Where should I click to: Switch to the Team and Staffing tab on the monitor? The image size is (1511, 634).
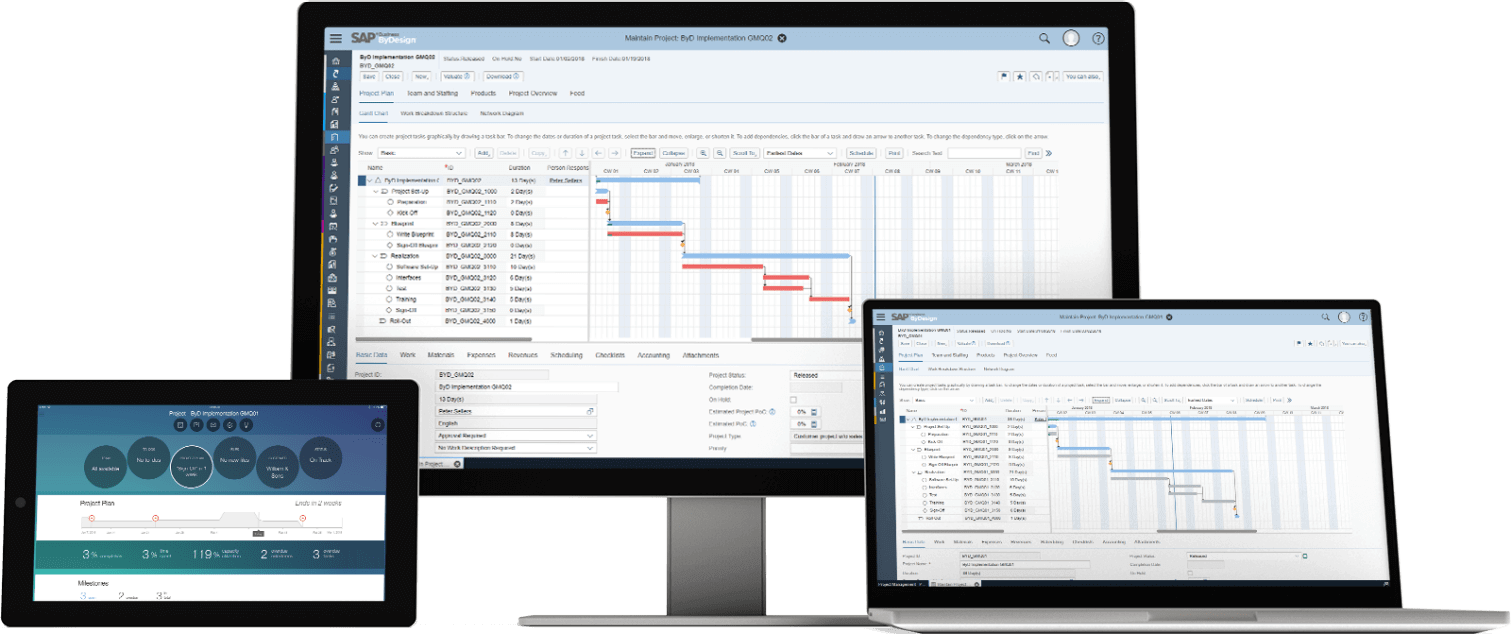432,93
